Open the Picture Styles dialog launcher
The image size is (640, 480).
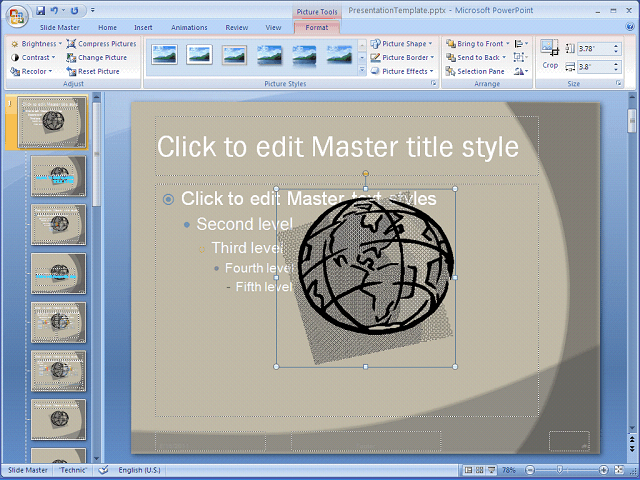coord(433,83)
